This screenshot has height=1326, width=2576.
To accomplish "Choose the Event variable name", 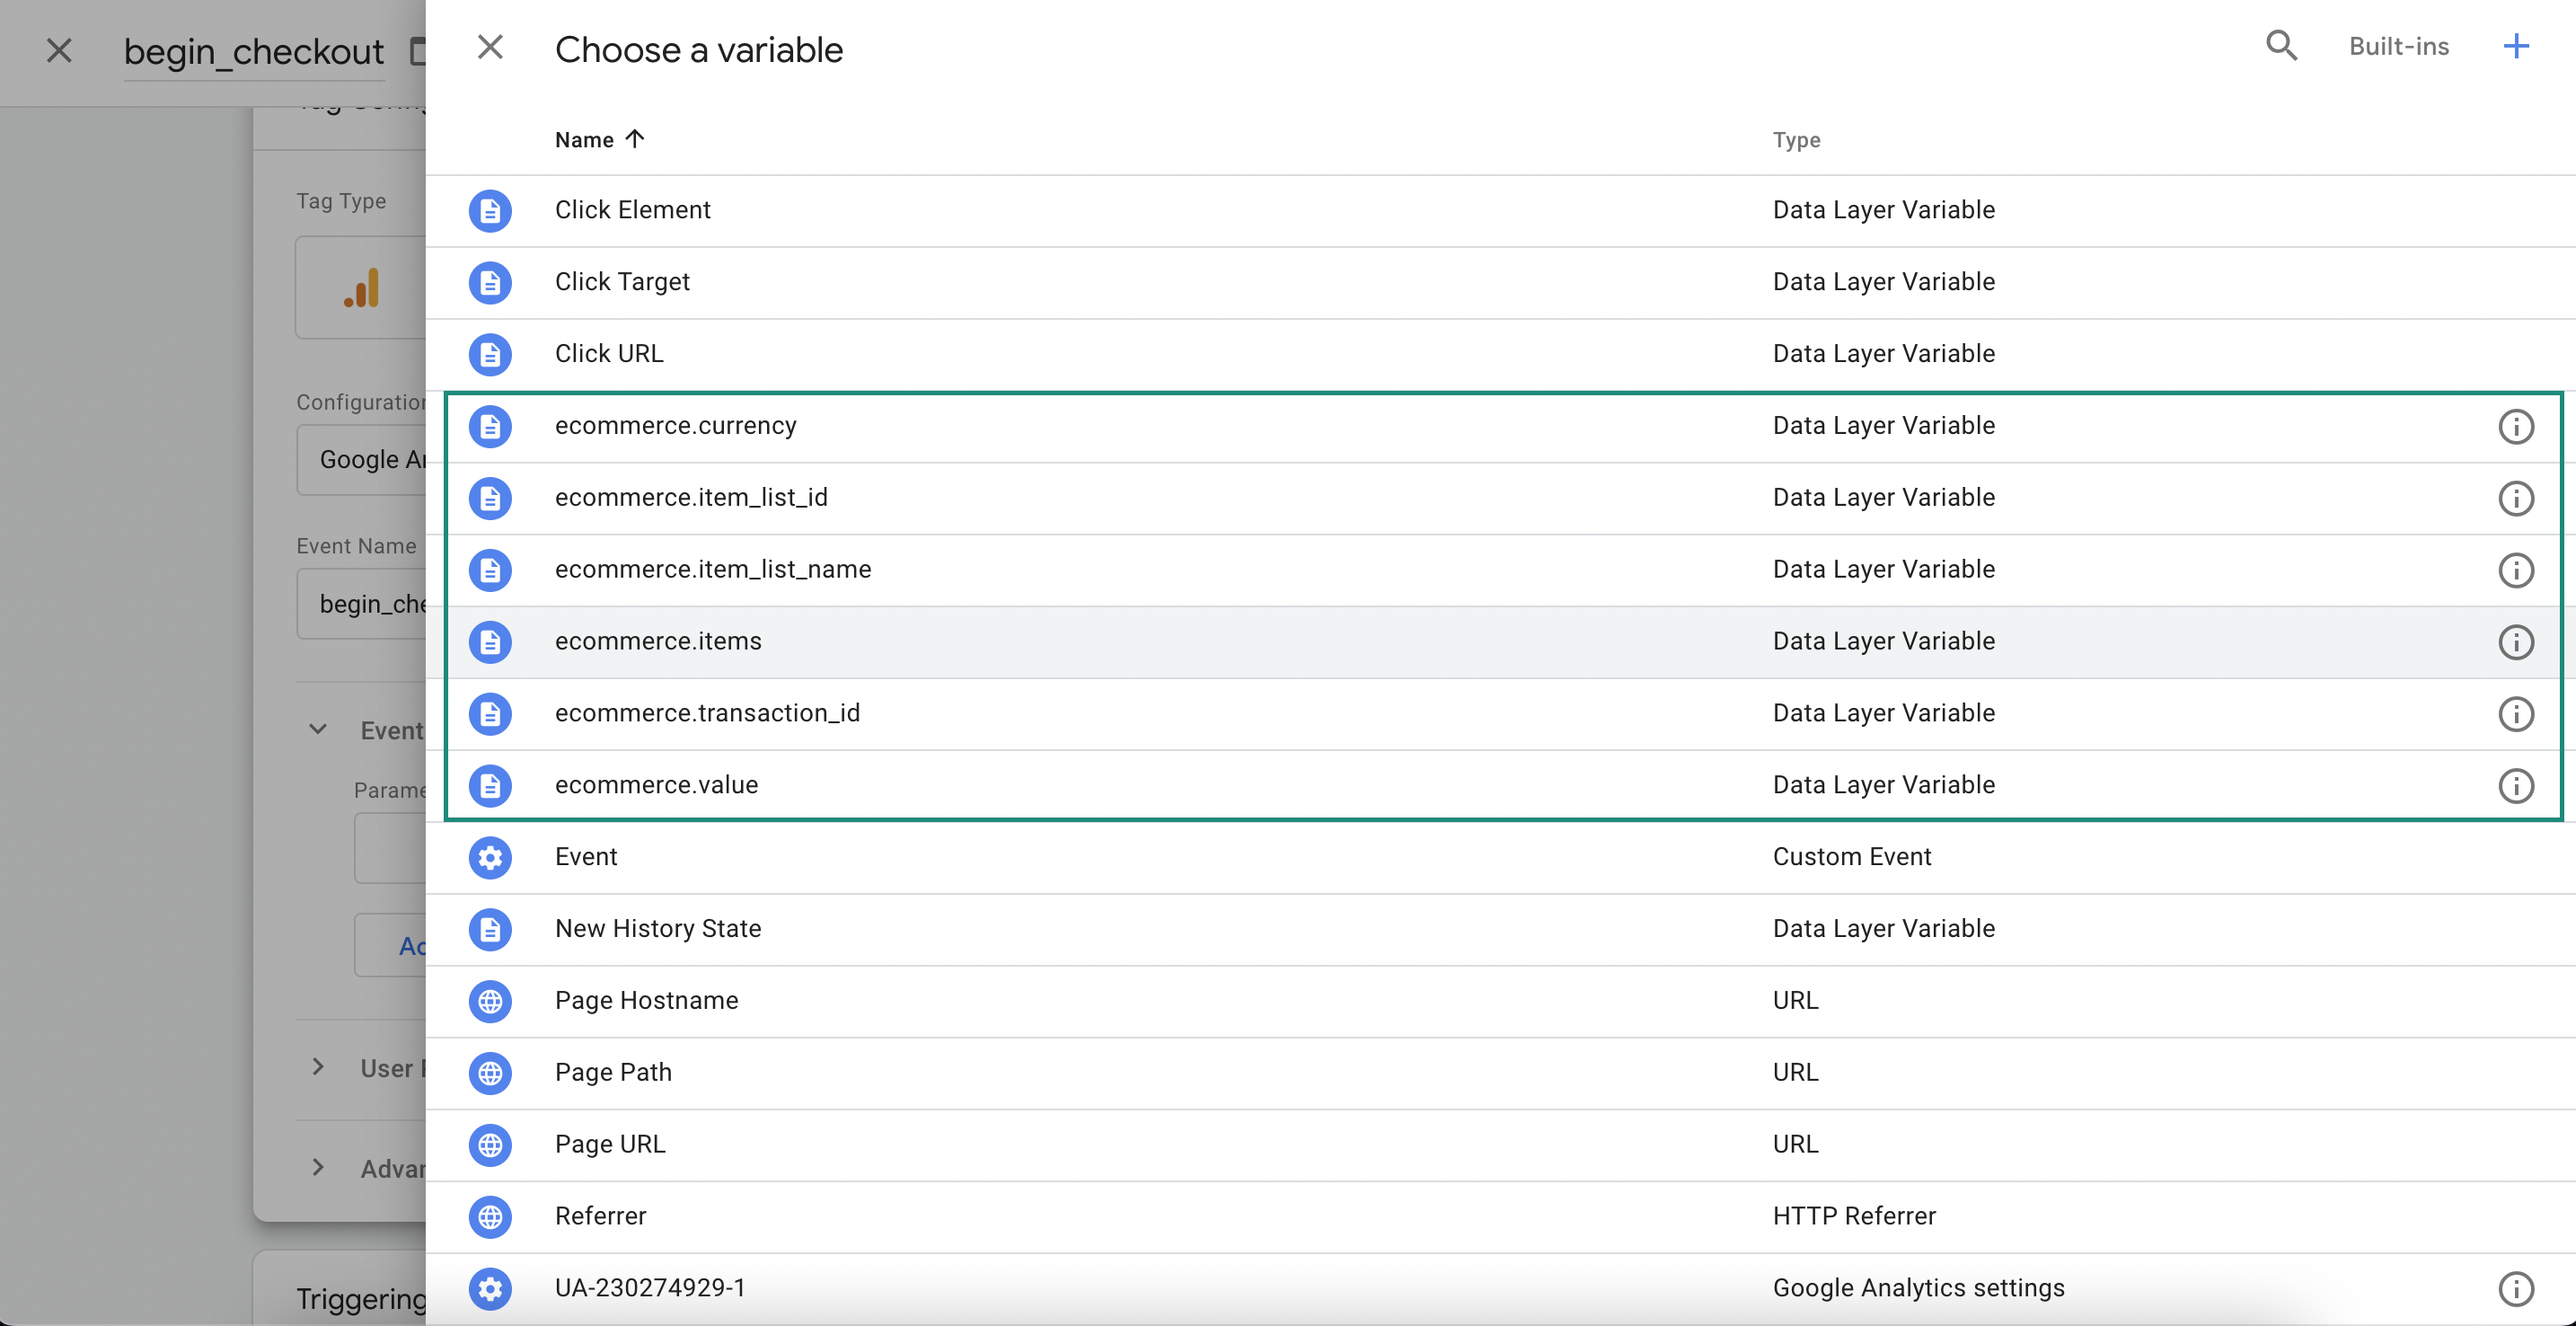I will pos(586,857).
